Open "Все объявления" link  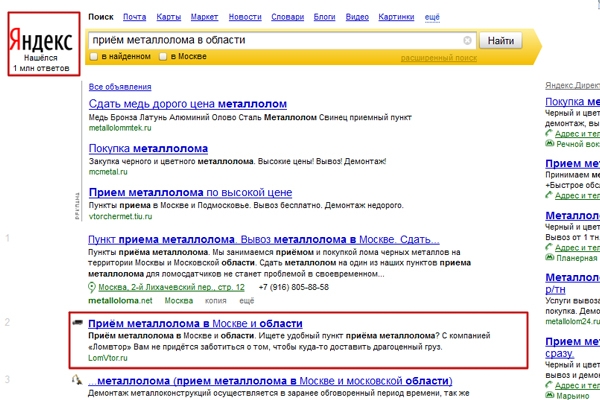tap(119, 85)
